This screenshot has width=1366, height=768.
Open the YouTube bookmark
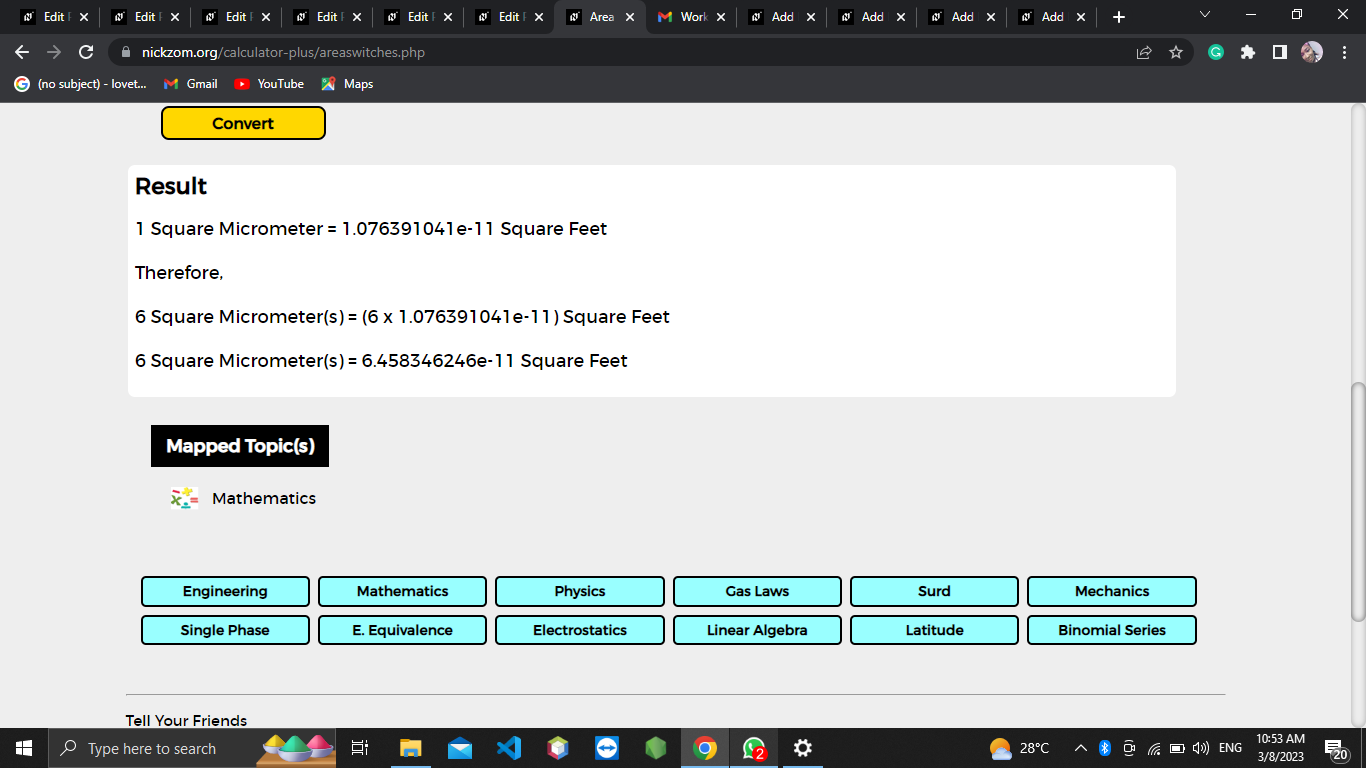pos(269,84)
